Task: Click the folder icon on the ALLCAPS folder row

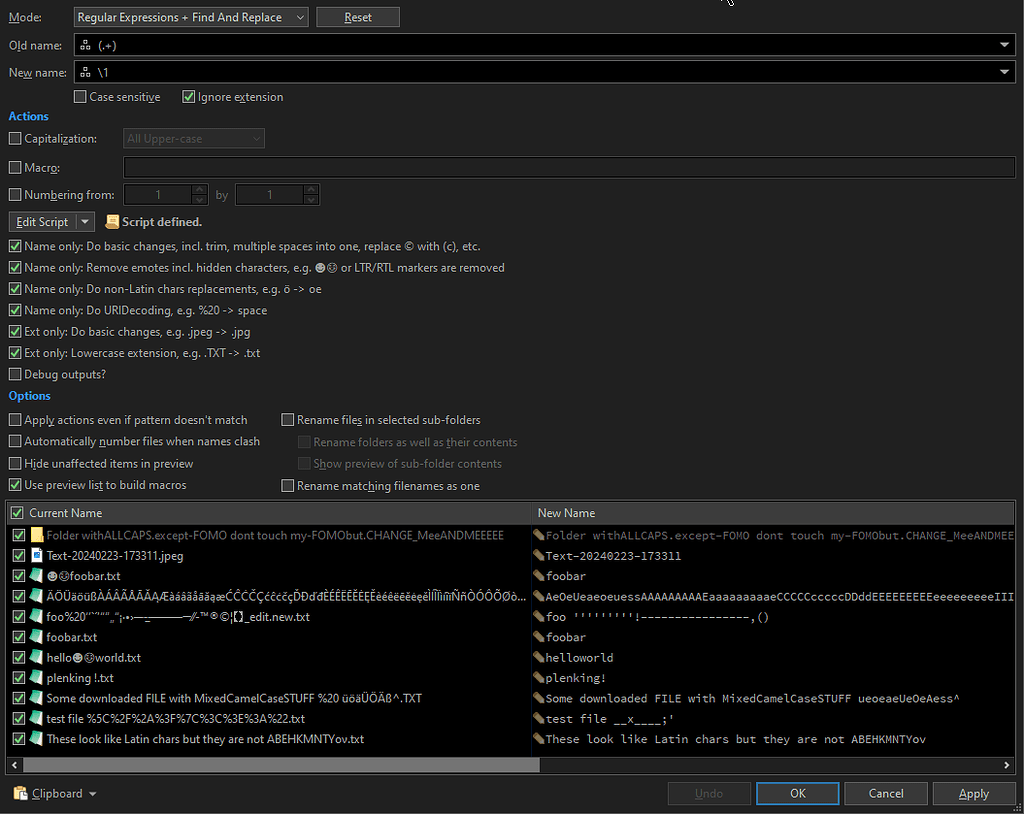Action: 36,535
